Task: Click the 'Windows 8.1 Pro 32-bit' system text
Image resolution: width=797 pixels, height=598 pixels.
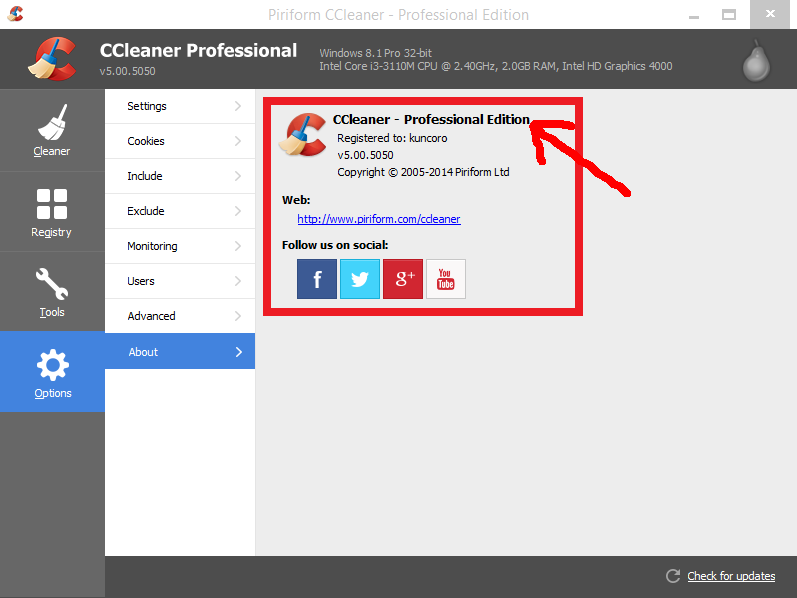Action: (376, 53)
